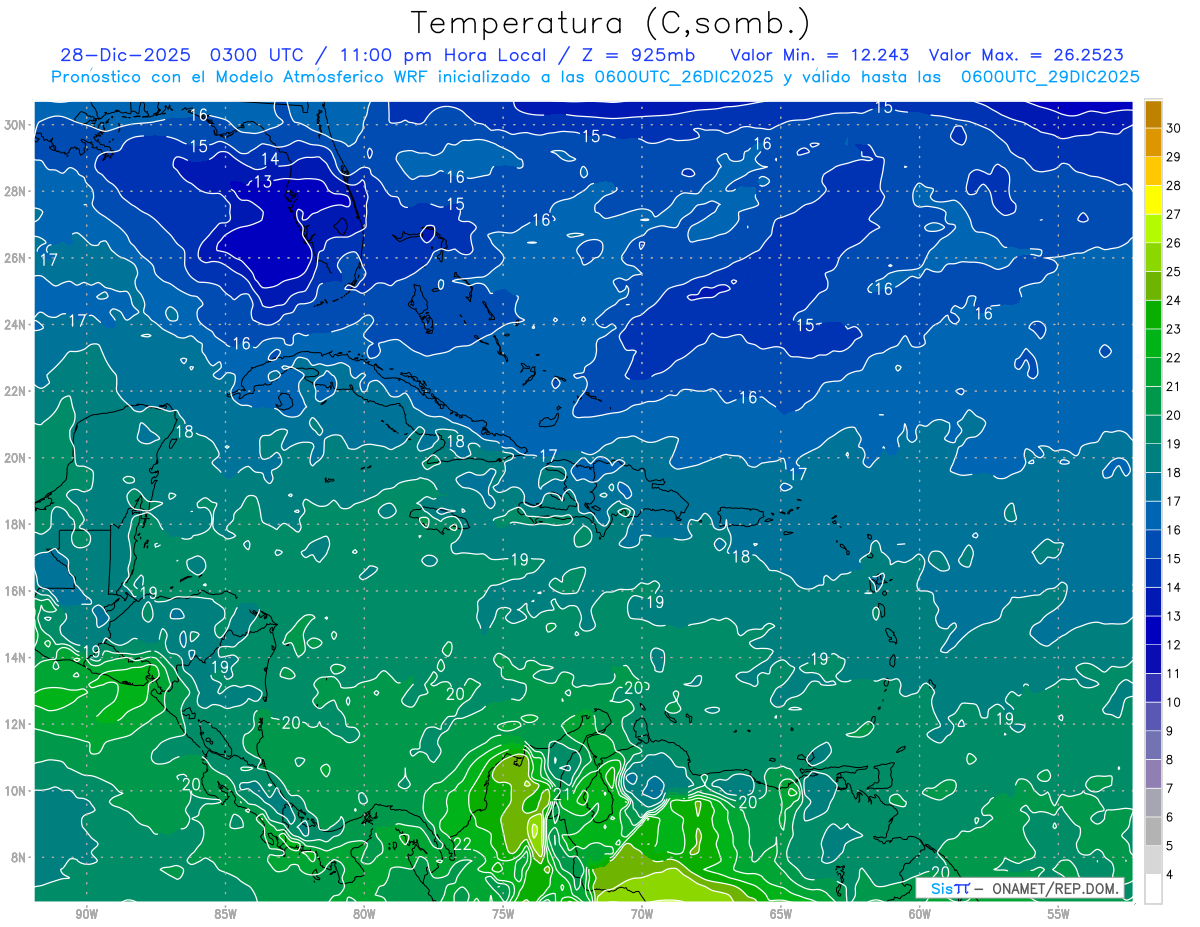Image resolution: width=1200 pixels, height=927 pixels.
Task: Click the 14N latitude axis label
Action: click(x=17, y=658)
